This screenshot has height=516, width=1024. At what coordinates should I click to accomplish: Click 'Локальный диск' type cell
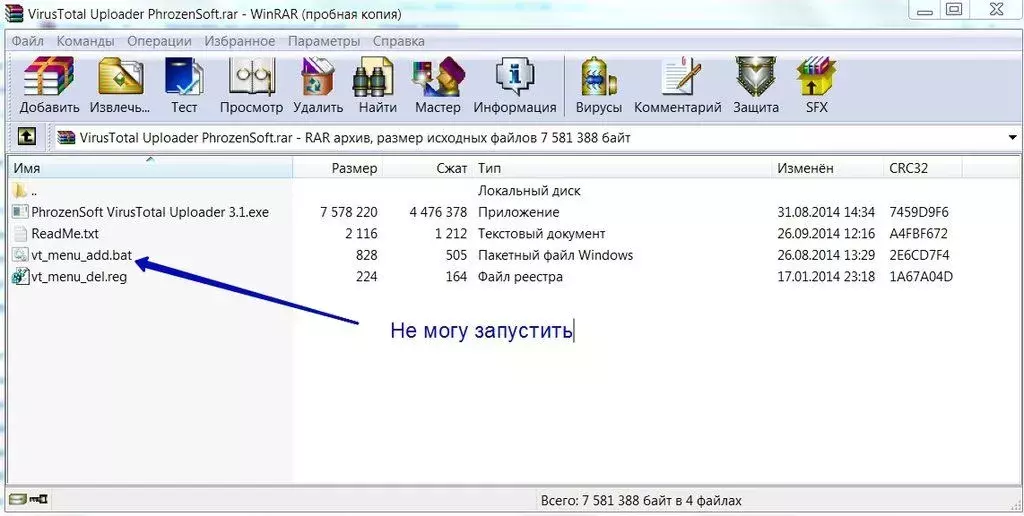coord(530,191)
